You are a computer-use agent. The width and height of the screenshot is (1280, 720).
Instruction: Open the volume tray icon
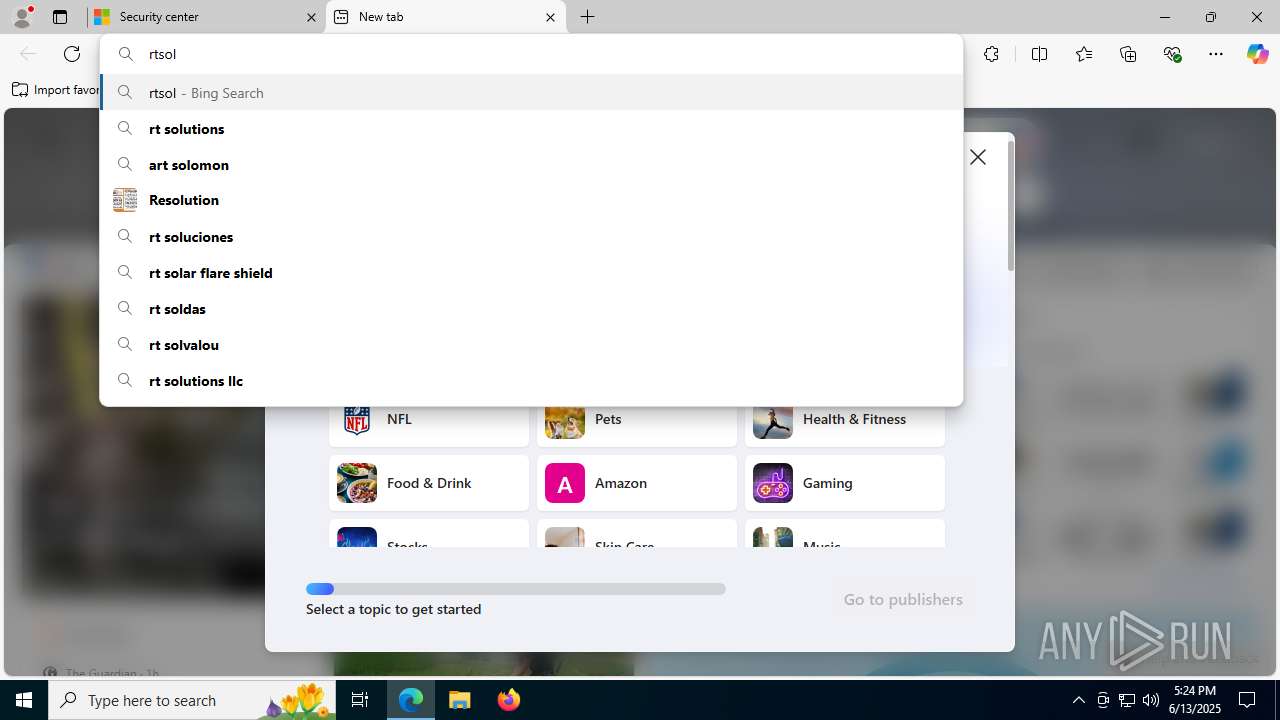point(1151,700)
